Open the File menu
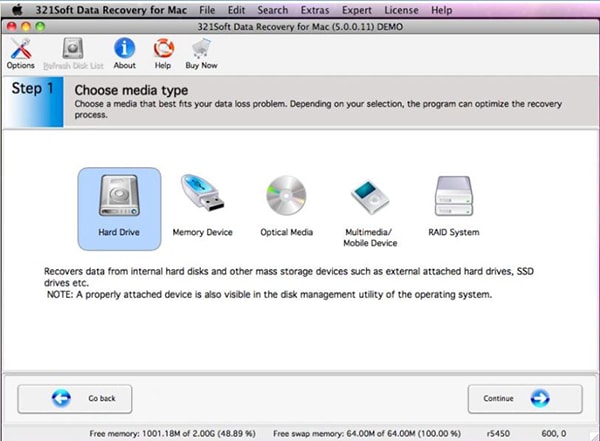This screenshot has height=441, width=600. tap(207, 10)
